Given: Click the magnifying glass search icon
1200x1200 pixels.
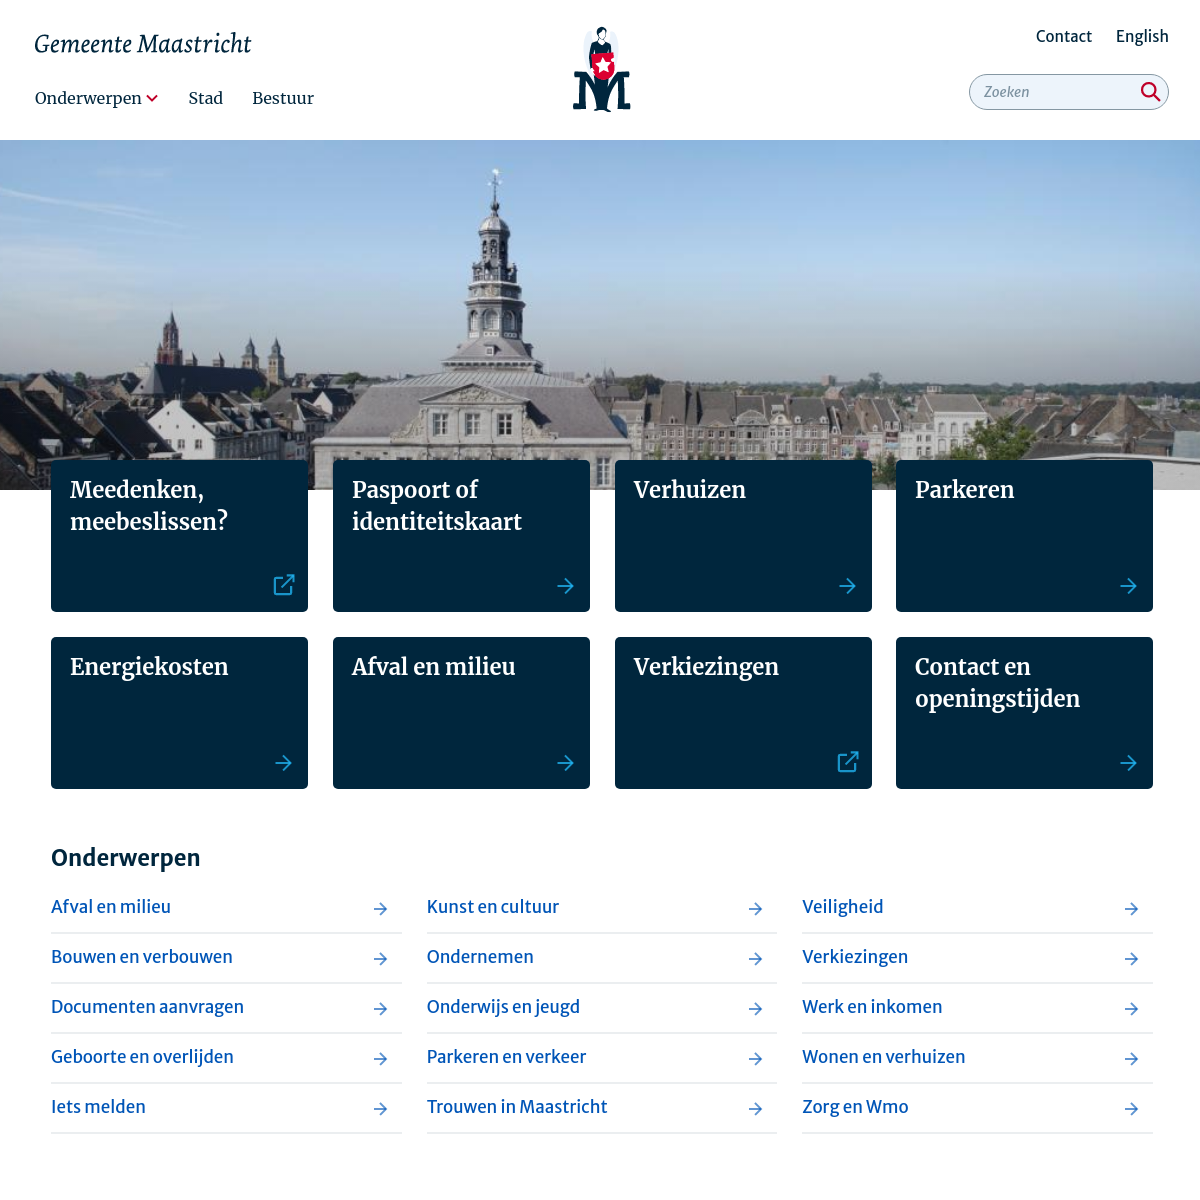Looking at the screenshot, I should (1150, 92).
